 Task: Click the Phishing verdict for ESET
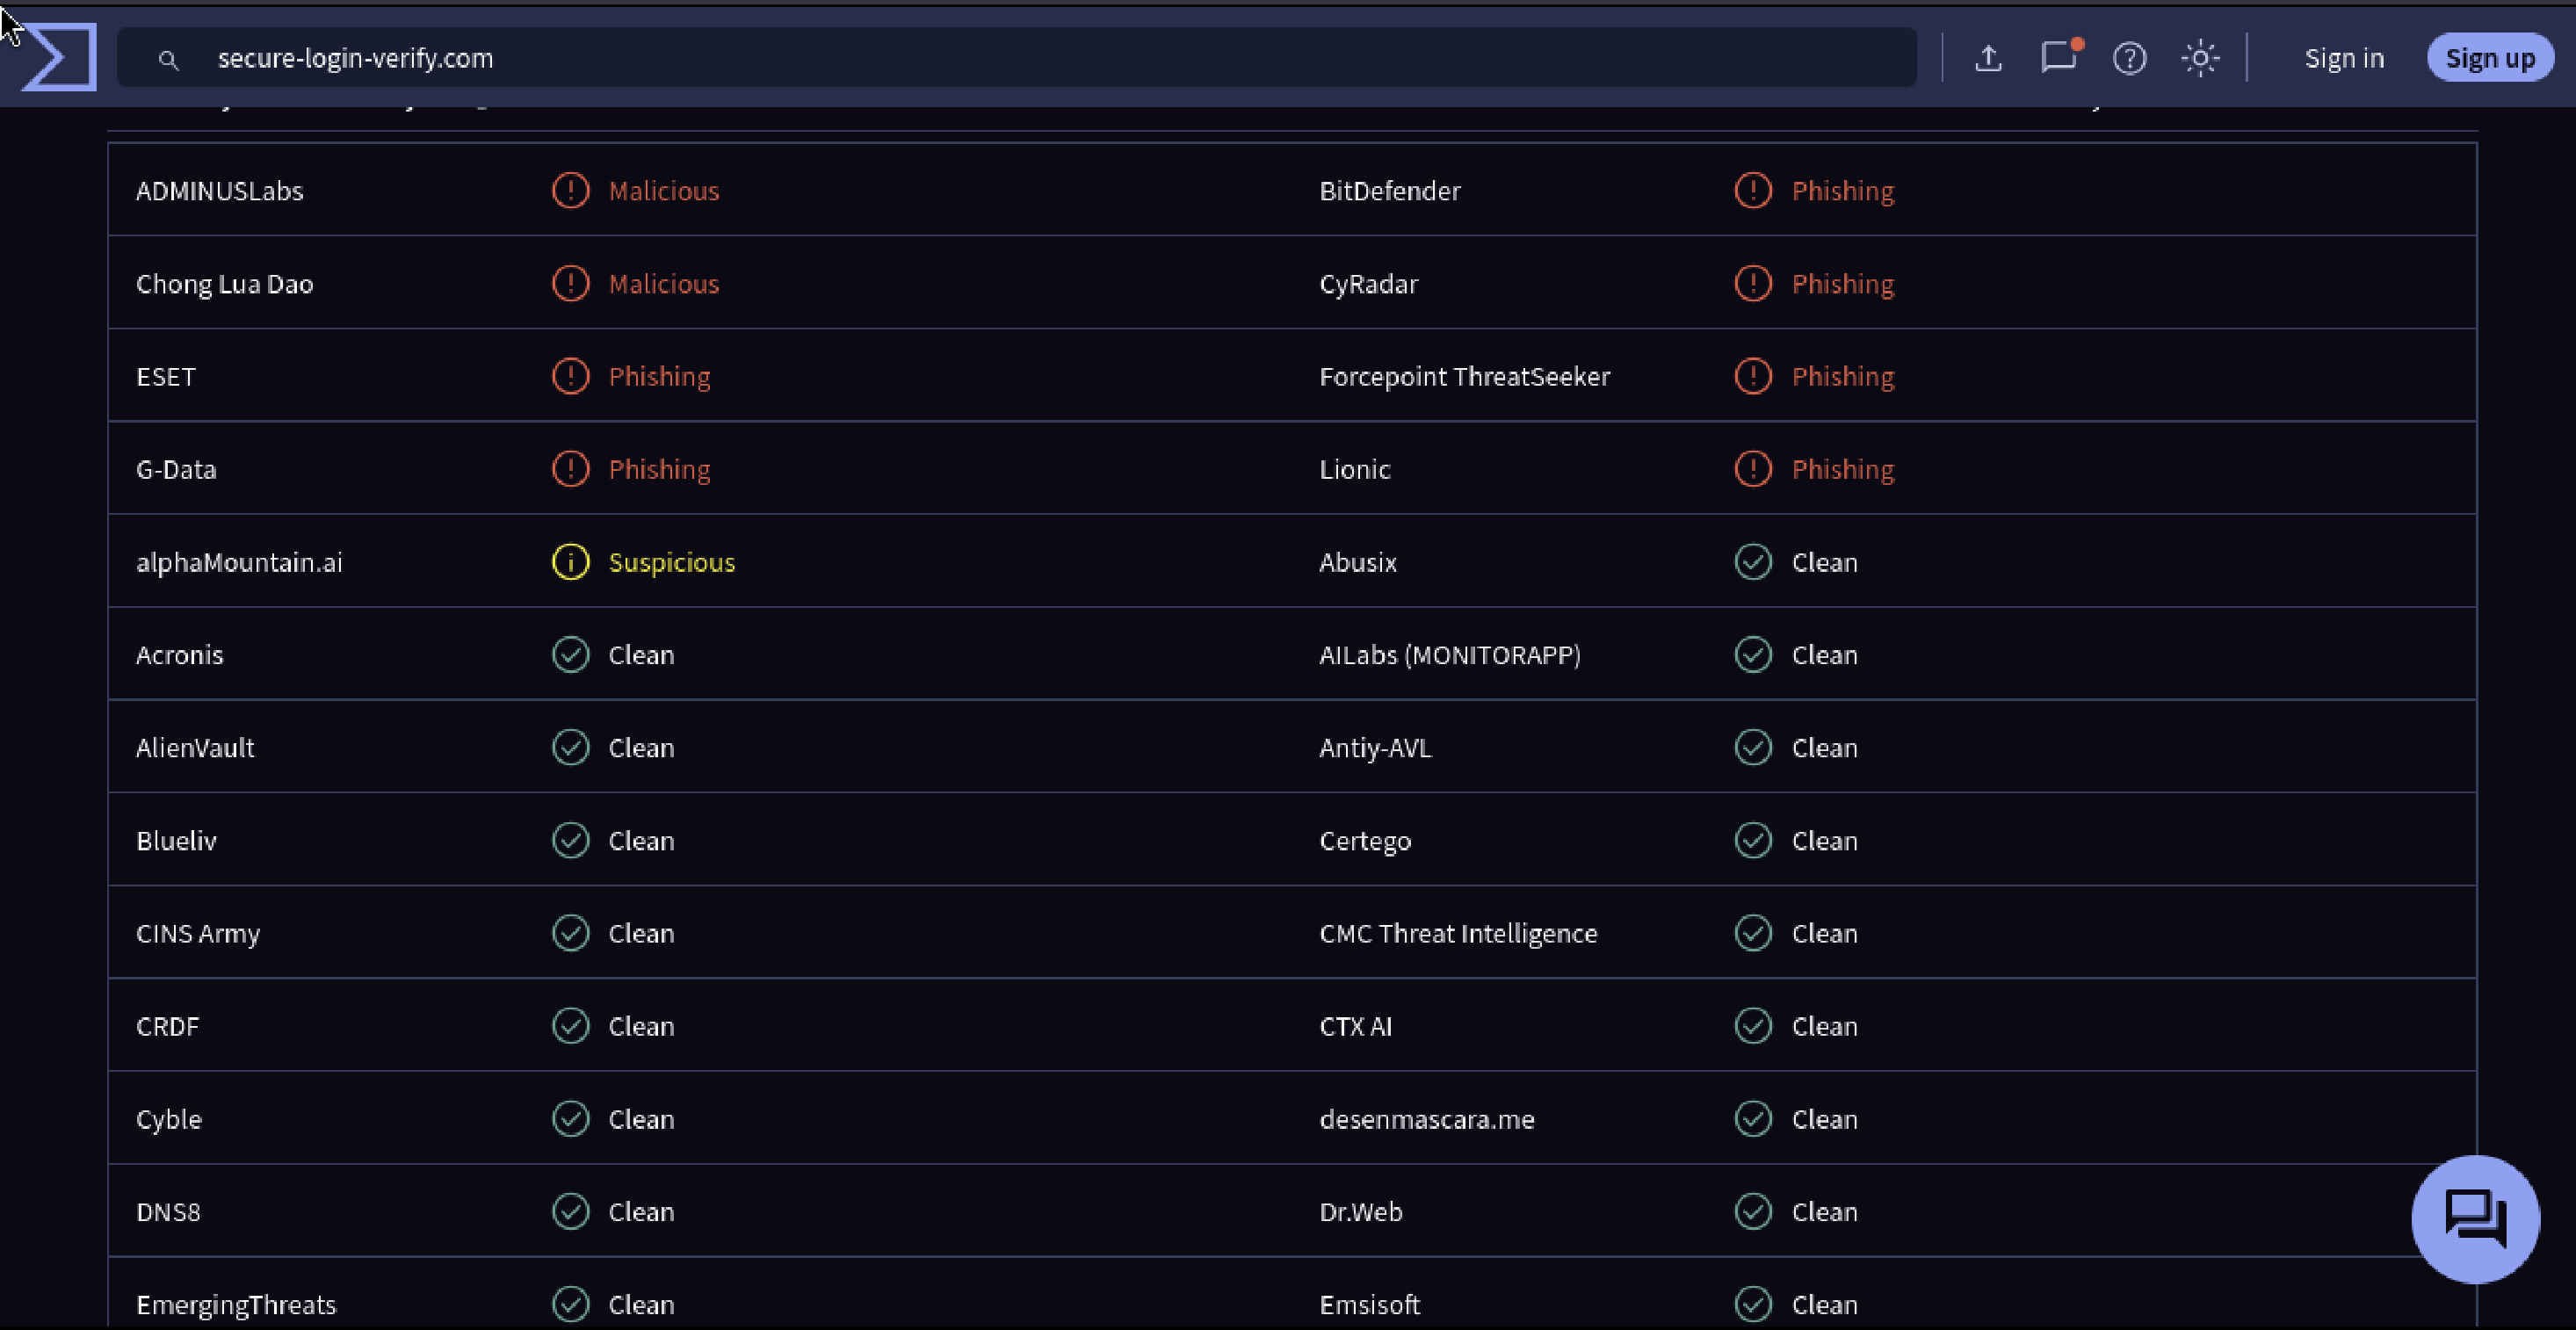[660, 377]
